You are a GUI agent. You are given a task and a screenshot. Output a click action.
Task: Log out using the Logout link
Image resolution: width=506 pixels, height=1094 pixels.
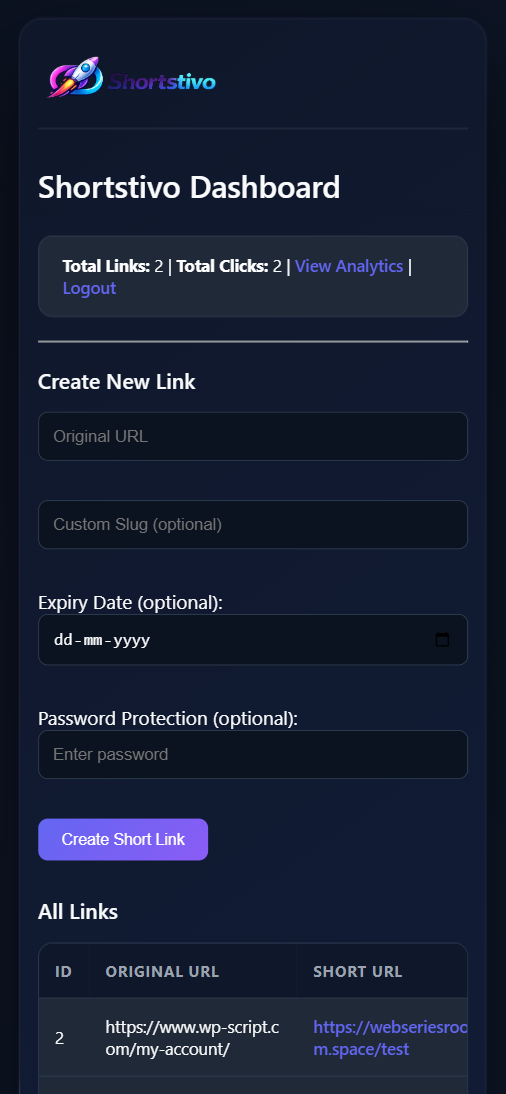(89, 288)
